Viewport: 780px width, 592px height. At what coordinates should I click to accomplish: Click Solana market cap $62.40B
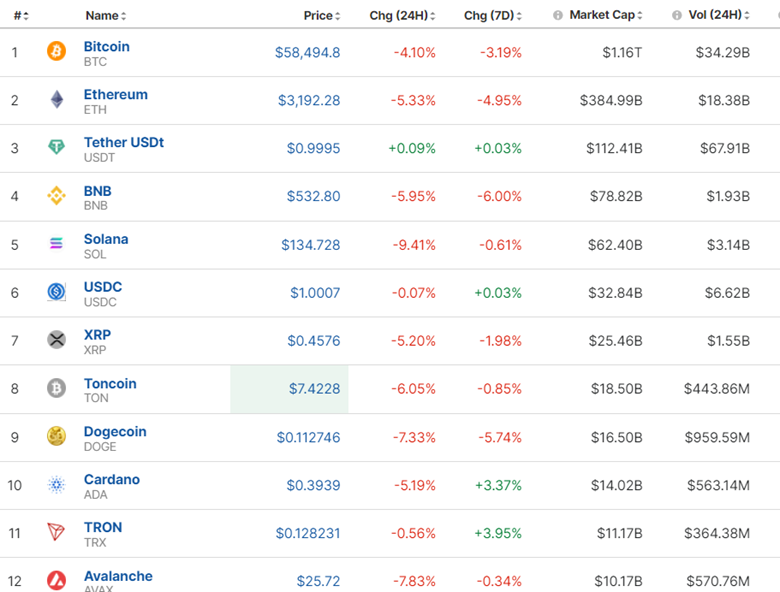click(615, 245)
